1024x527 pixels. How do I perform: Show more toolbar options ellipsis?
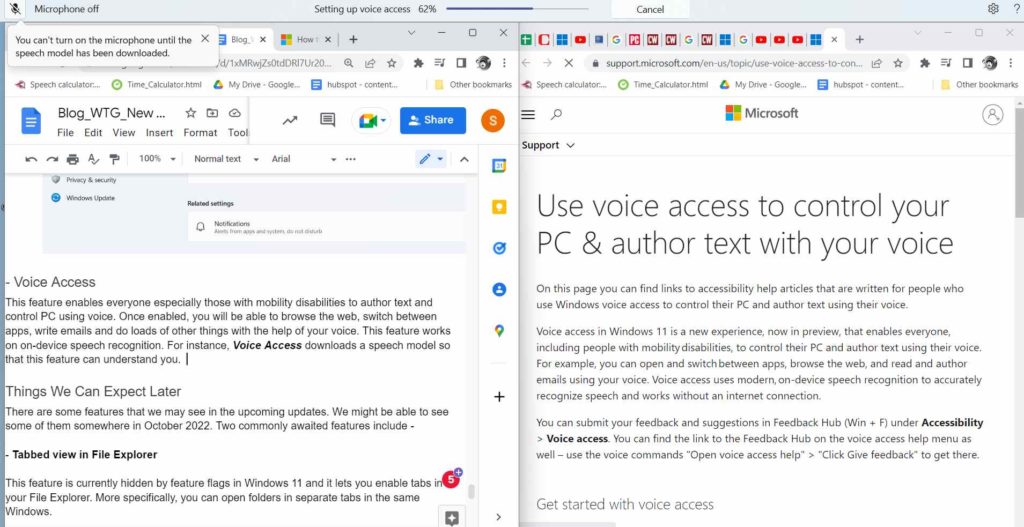(351, 159)
